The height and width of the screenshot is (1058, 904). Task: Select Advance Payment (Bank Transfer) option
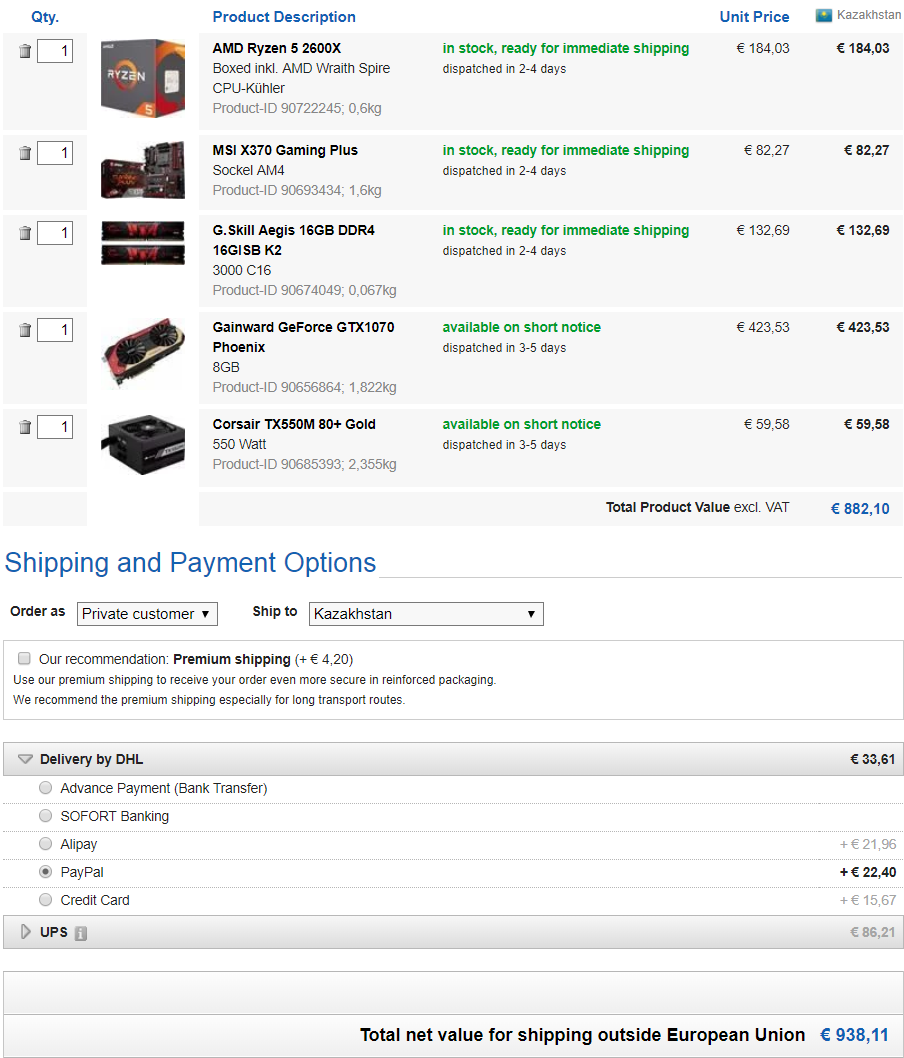tap(46, 788)
